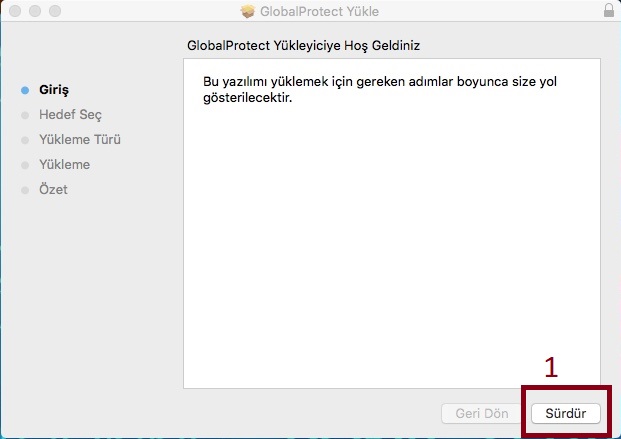Viewport: 621px width, 439px height.
Task: Close the installer window
Action: [13, 11]
